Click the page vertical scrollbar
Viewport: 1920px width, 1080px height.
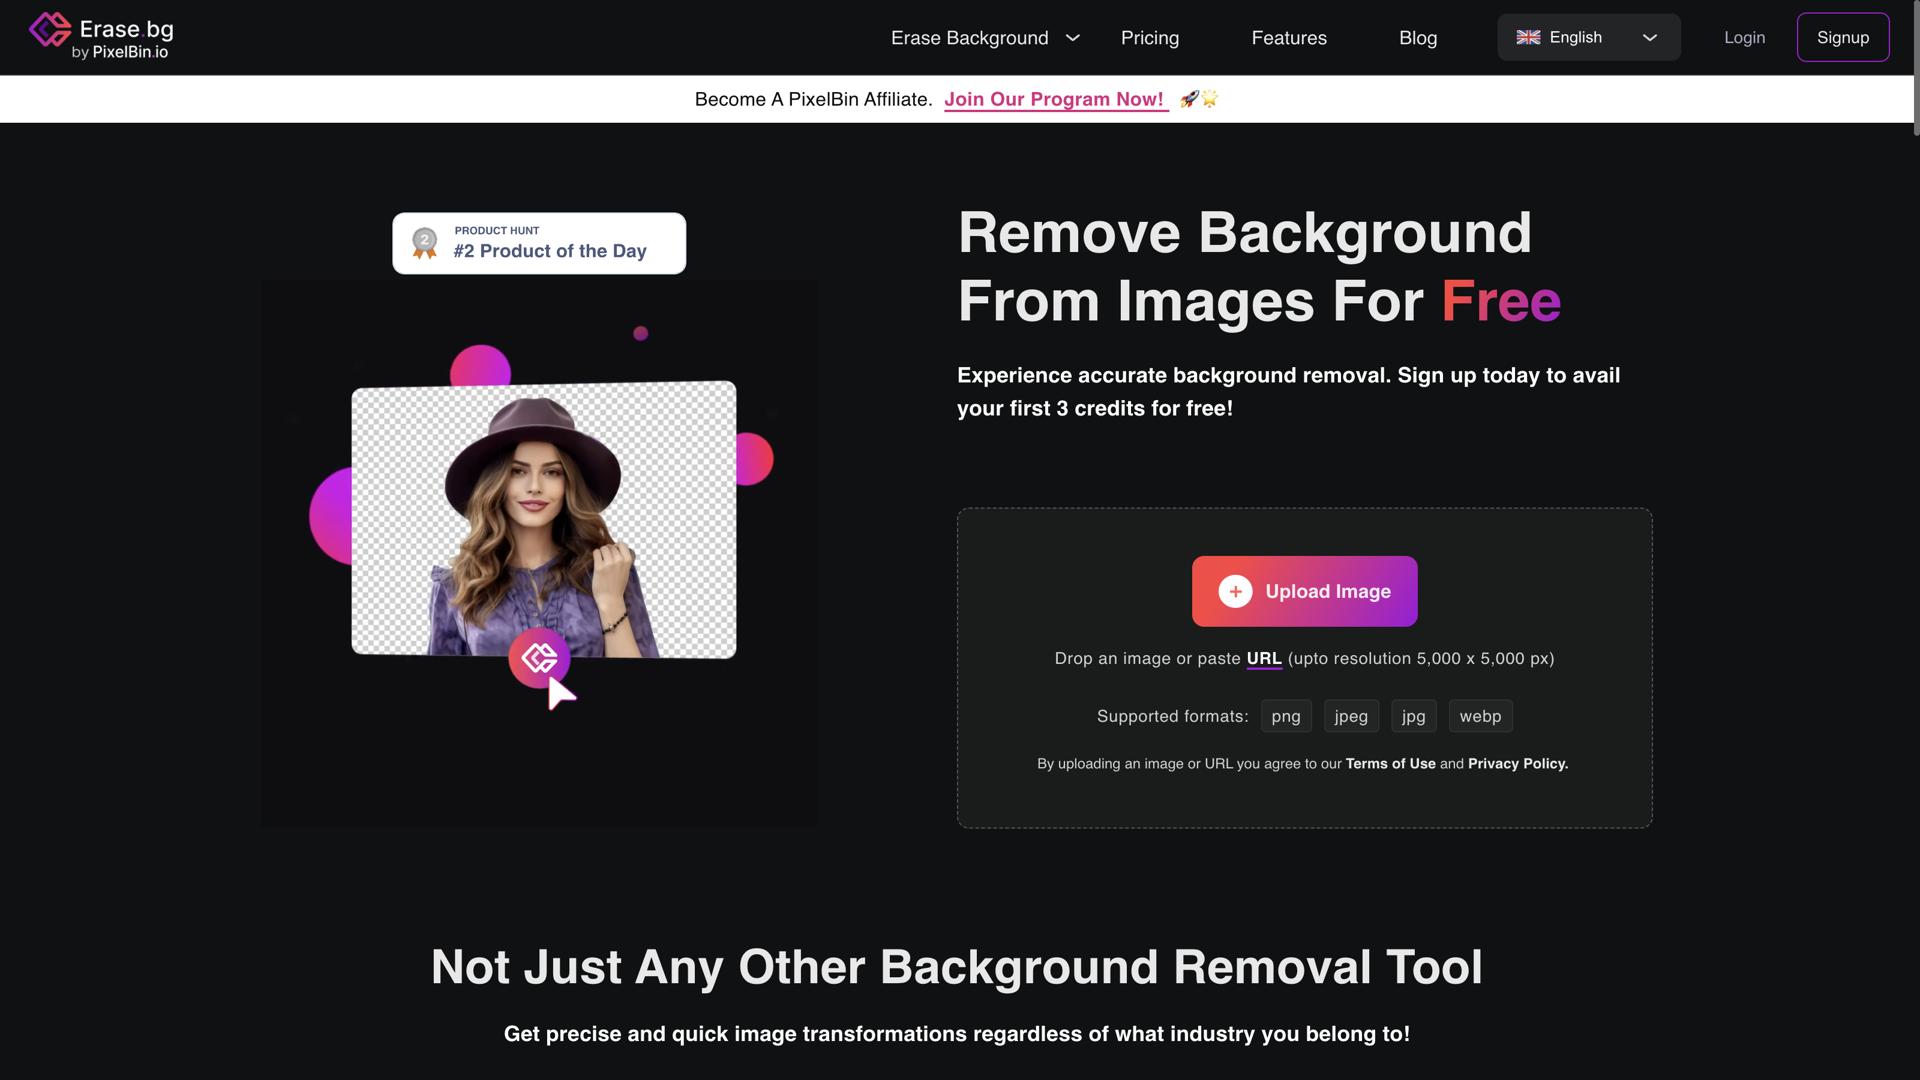(1915, 70)
